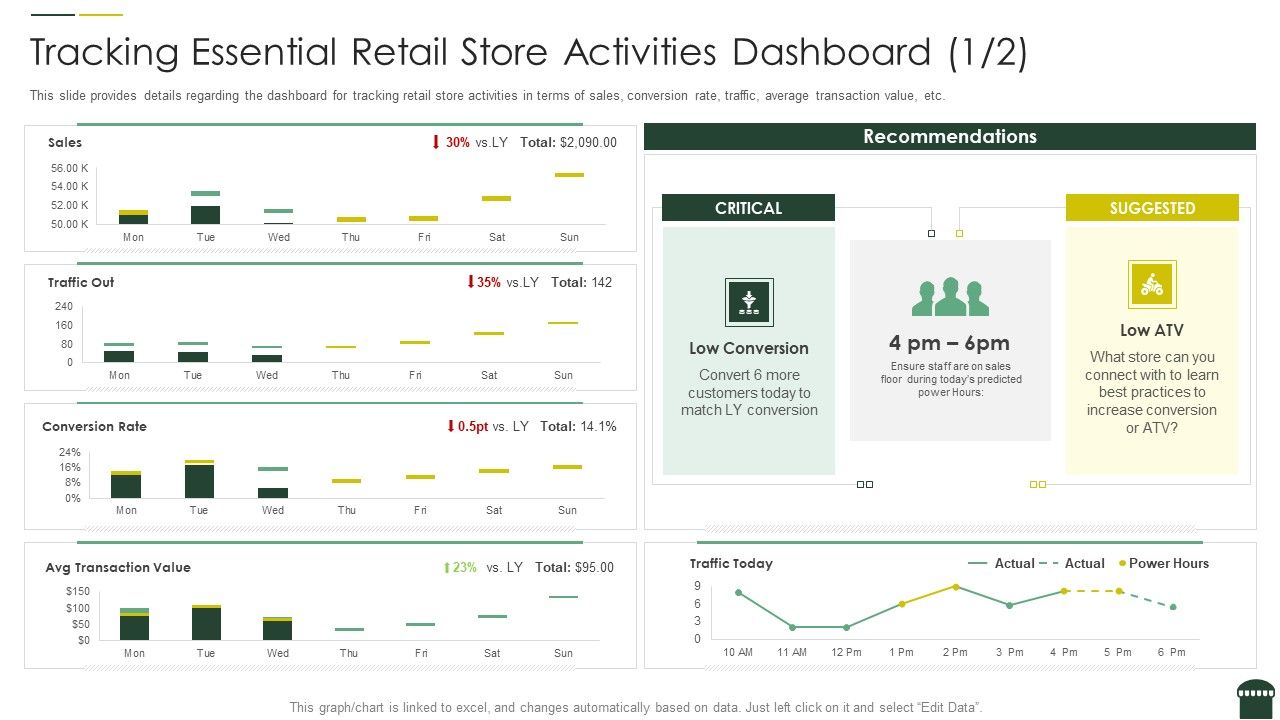Image resolution: width=1280 pixels, height=720 pixels.
Task: Select the CRITICAL header label
Action: (x=748, y=208)
